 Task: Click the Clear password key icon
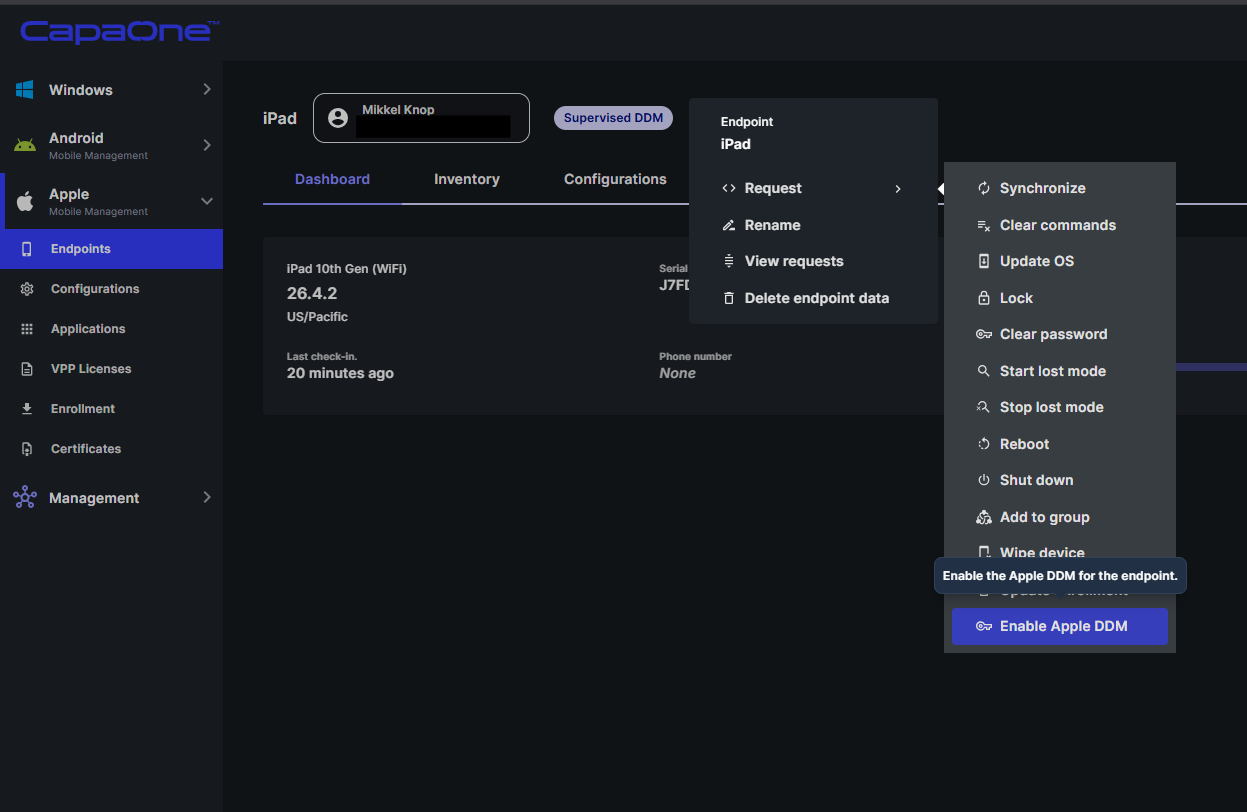[x=984, y=334]
